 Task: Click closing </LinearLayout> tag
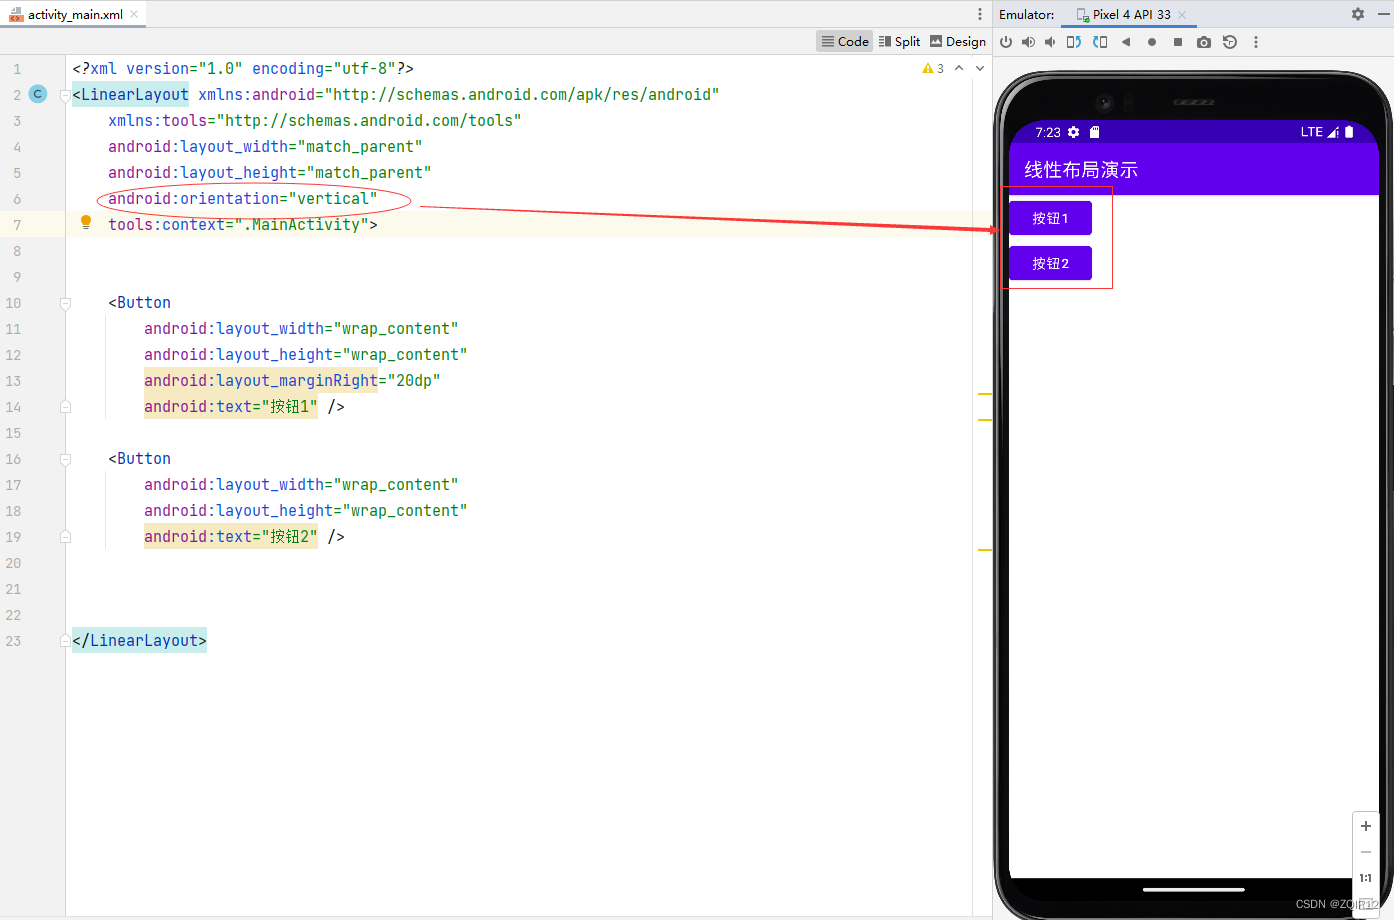[x=139, y=640]
